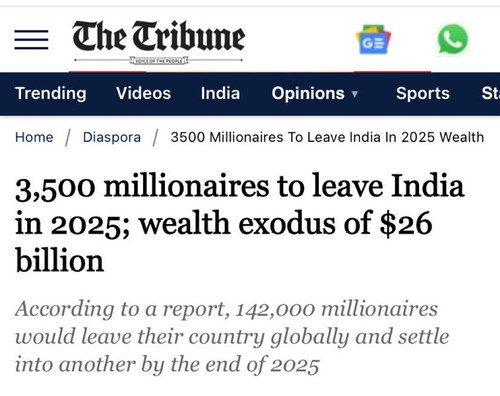Image resolution: width=500 pixels, height=396 pixels.
Task: Go to The Tribune logo homepage
Action: coord(159,41)
